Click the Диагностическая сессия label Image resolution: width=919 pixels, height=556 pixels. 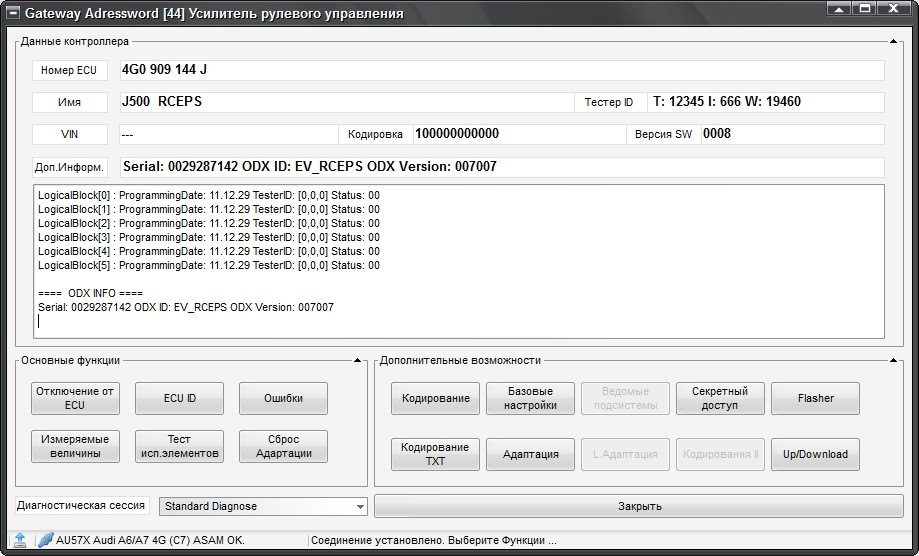click(x=81, y=506)
